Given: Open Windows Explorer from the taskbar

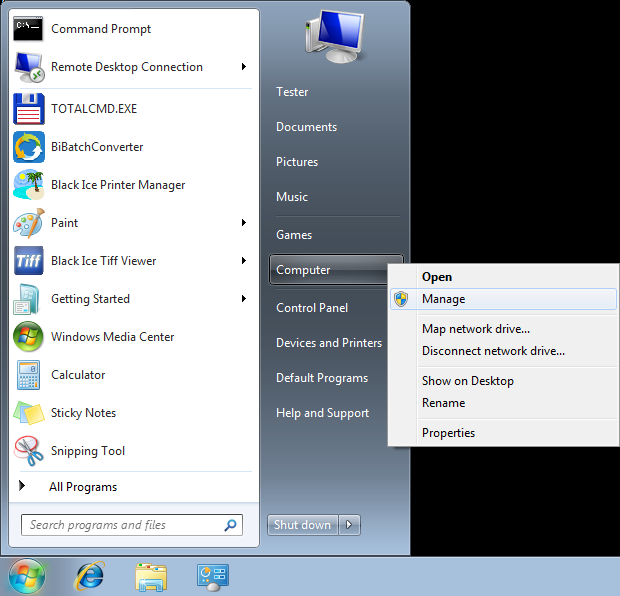Looking at the screenshot, I should (x=151, y=577).
